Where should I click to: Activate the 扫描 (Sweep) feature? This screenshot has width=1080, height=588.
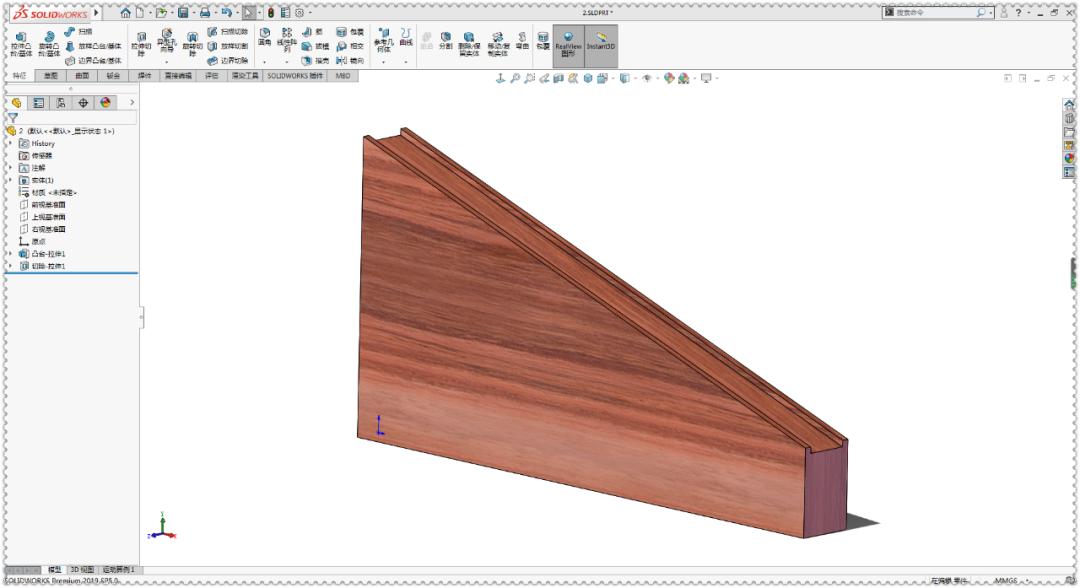click(72, 32)
